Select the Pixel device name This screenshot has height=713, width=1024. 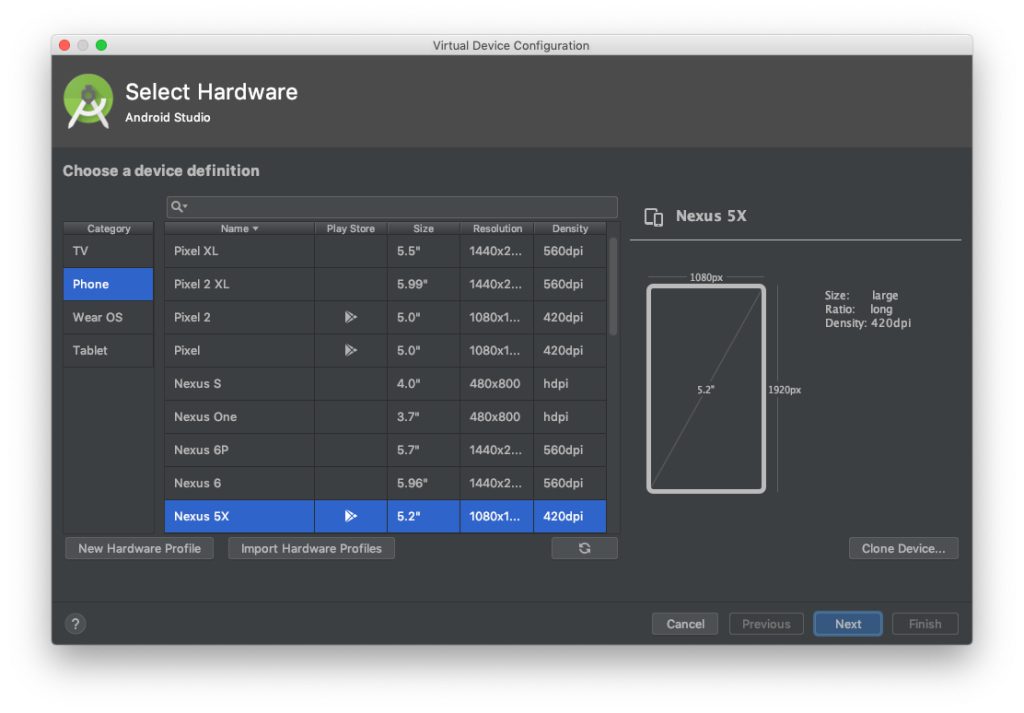pos(187,351)
